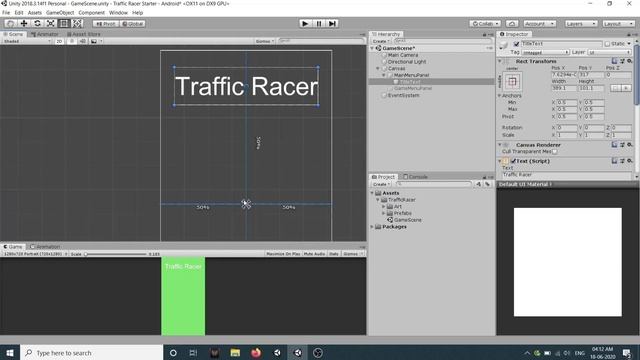Open the Window menu
This screenshot has height=360, width=640.
[118, 13]
